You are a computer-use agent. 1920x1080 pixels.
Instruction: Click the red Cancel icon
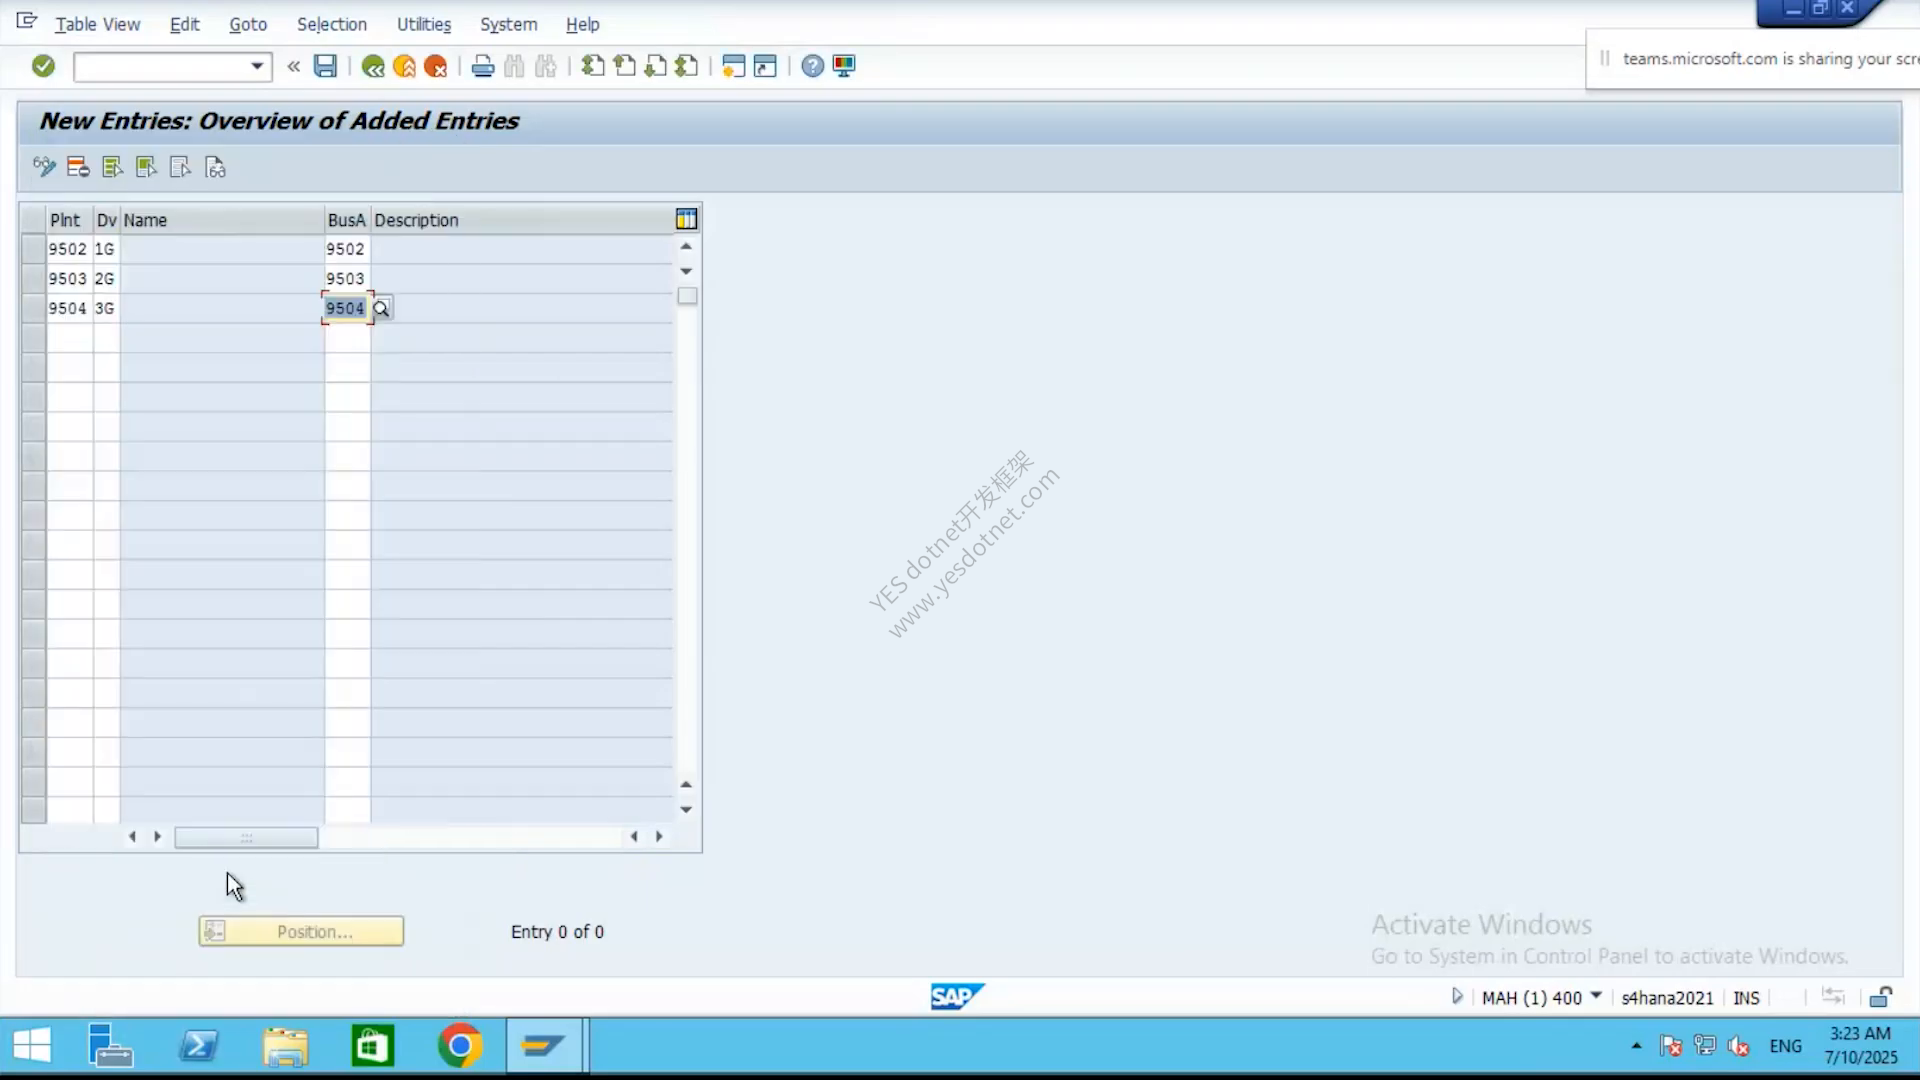[435, 66]
